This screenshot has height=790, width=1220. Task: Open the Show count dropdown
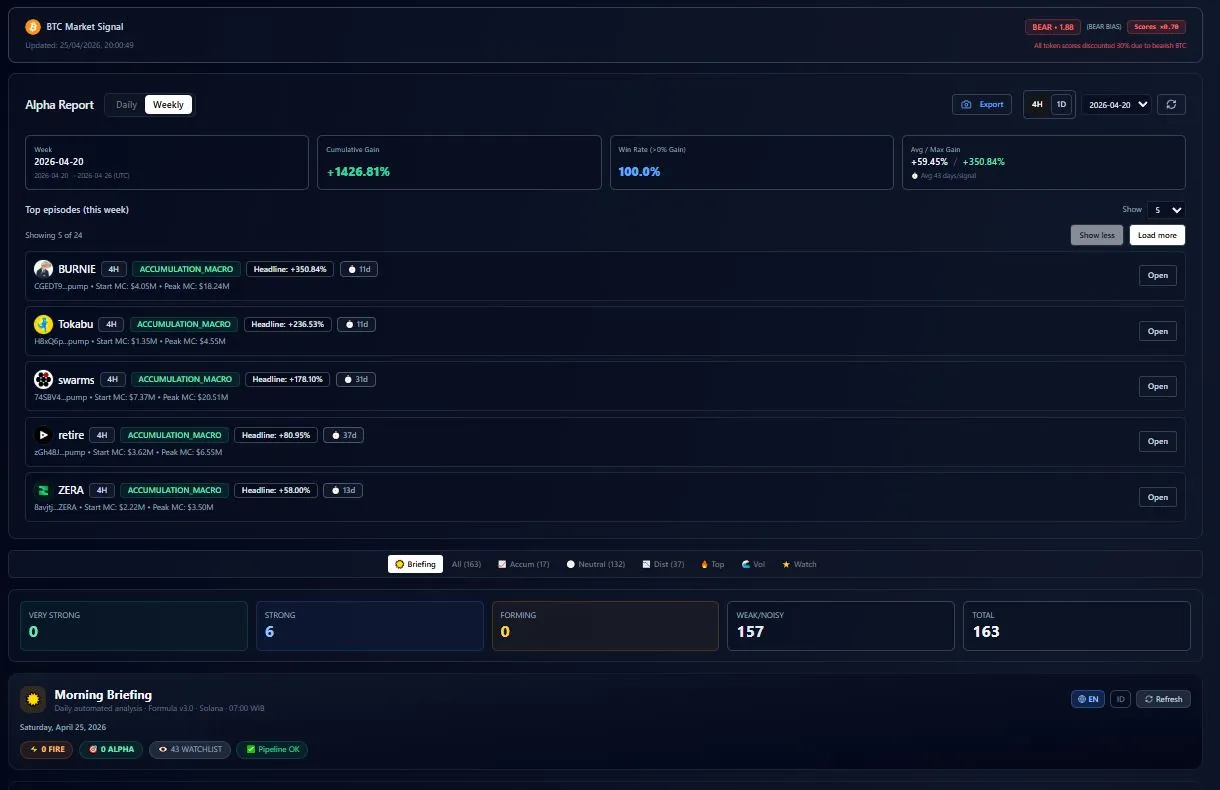tap(1166, 210)
